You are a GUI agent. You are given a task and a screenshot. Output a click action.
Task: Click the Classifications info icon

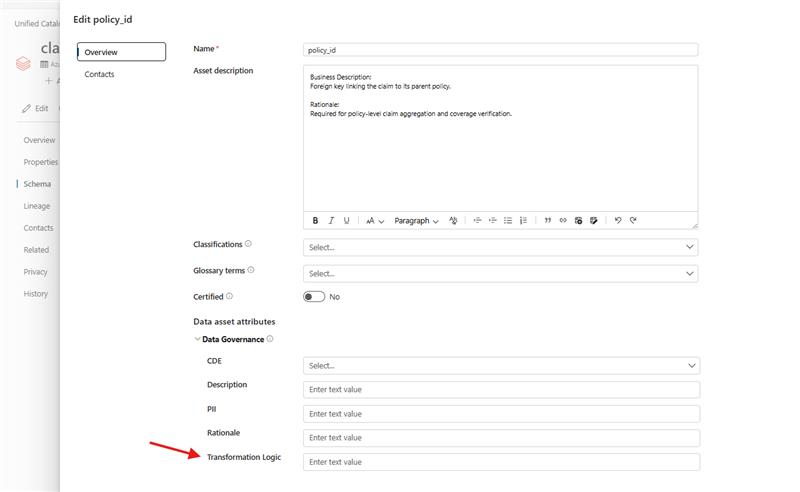(248, 244)
